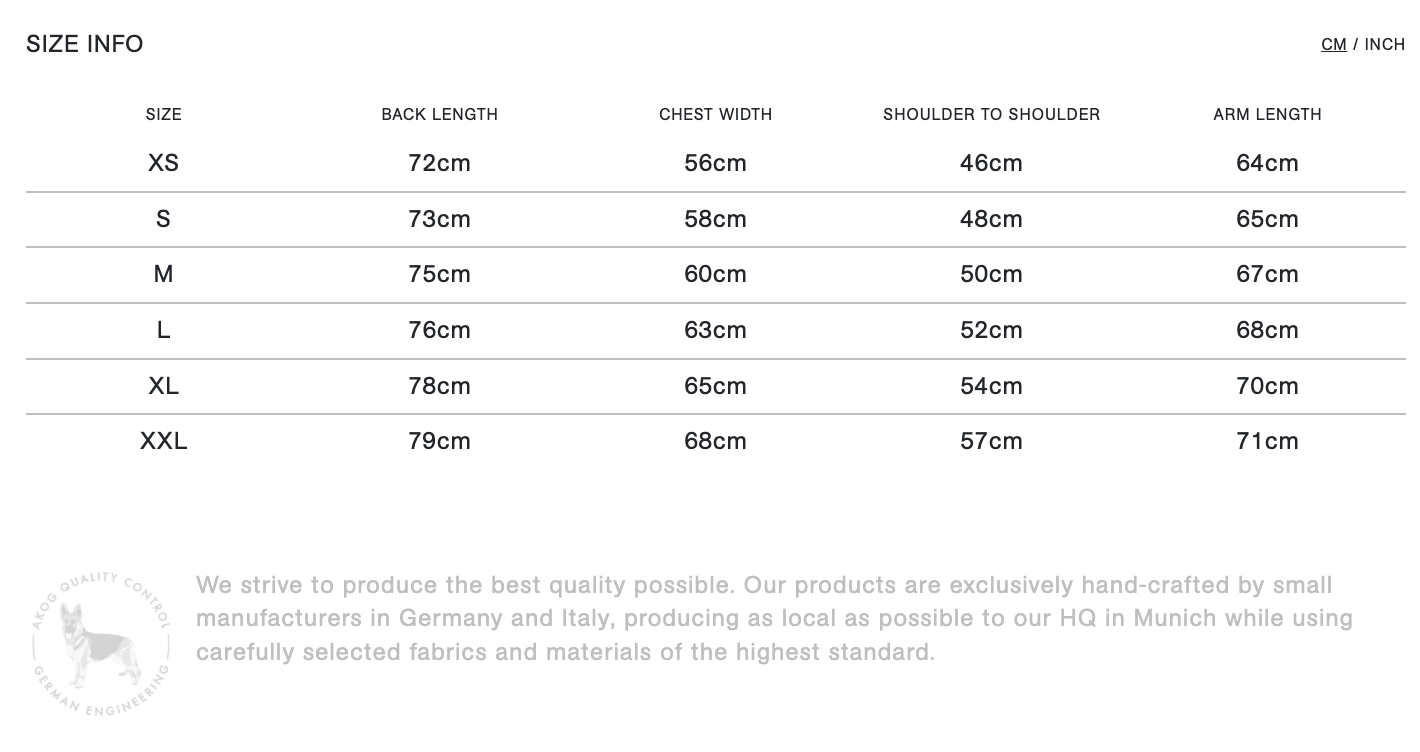1420x752 pixels.
Task: Select the XXL size row label
Action: coord(164,441)
